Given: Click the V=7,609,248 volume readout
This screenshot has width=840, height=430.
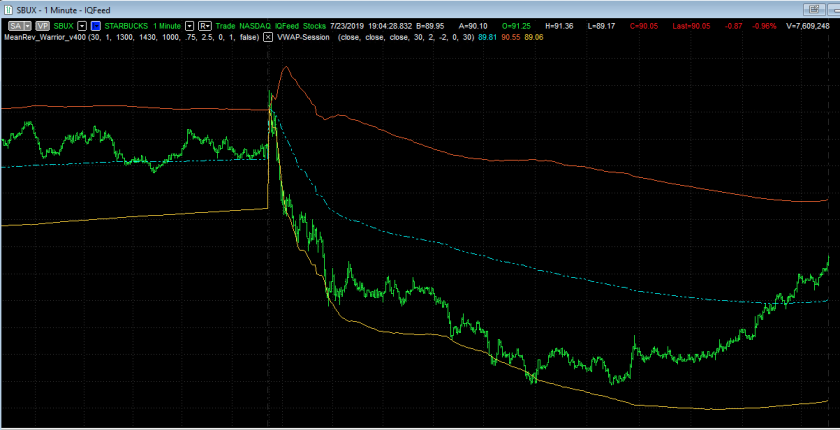Looking at the screenshot, I should 806,23.
